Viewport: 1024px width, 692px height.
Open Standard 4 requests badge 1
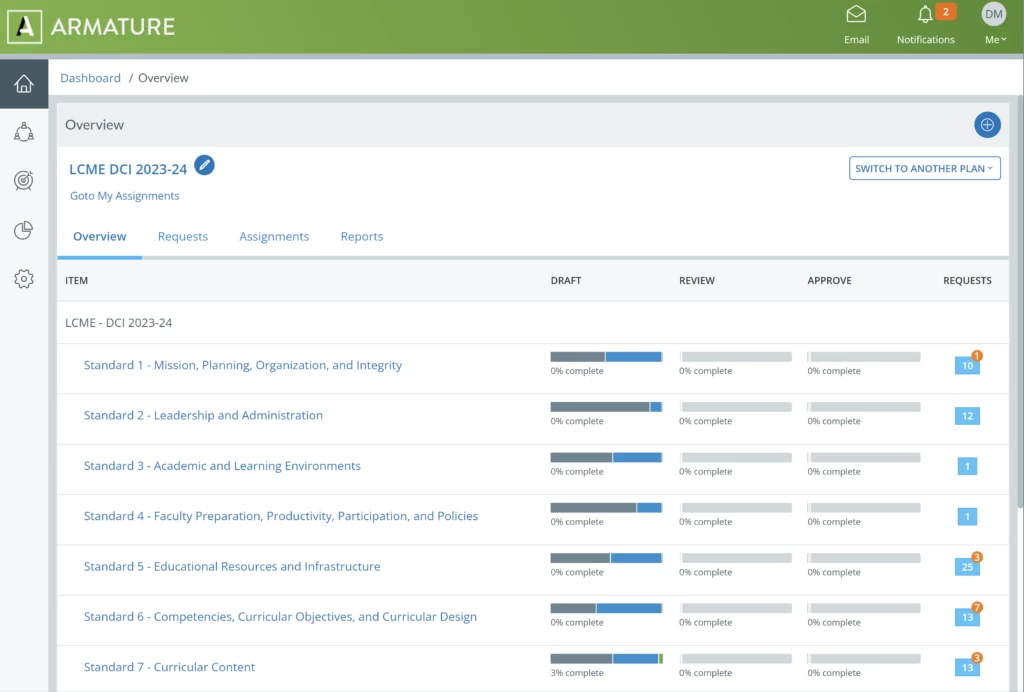coord(967,516)
